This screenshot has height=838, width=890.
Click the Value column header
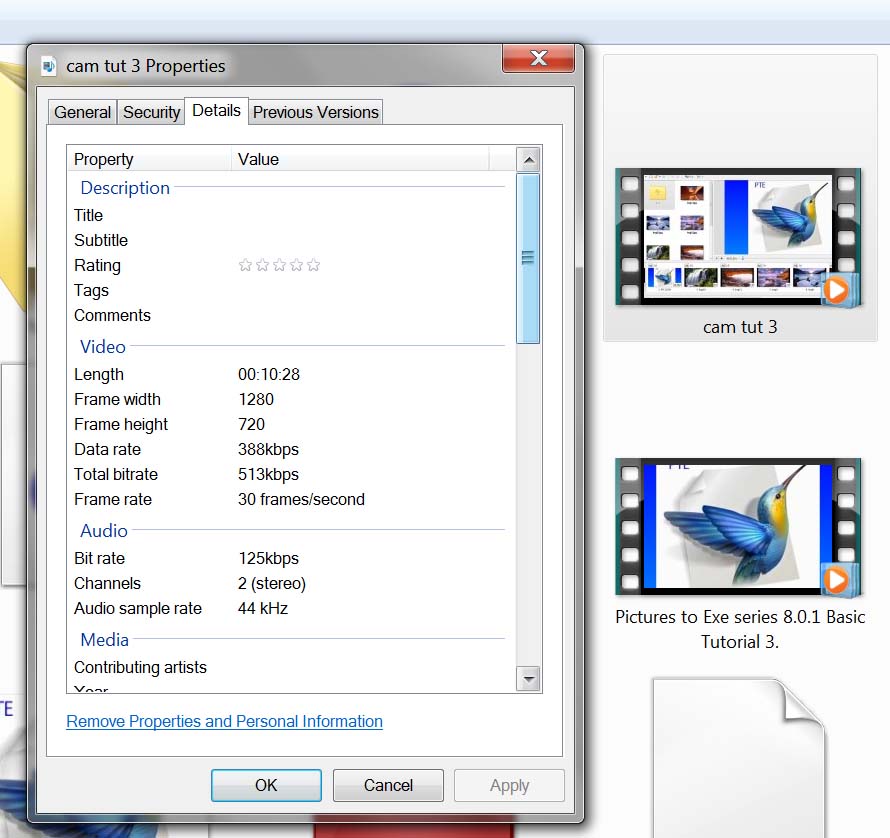pyautogui.click(x=360, y=159)
